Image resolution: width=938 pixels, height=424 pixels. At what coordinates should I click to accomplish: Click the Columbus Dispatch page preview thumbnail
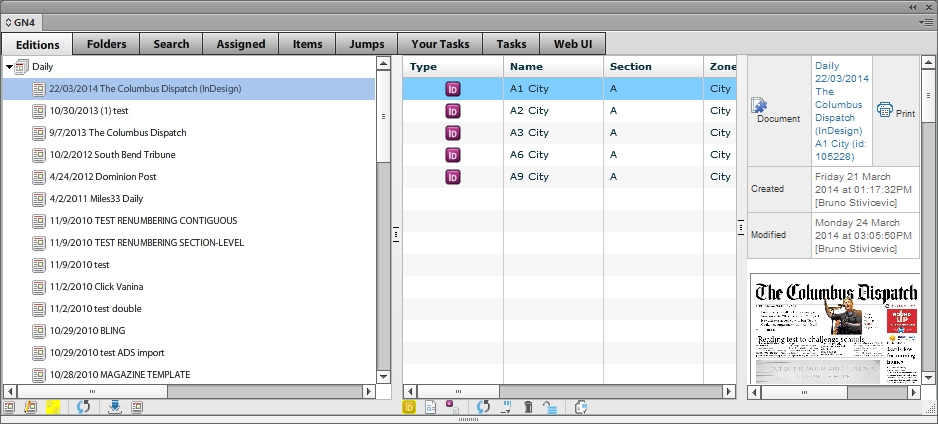(835, 329)
